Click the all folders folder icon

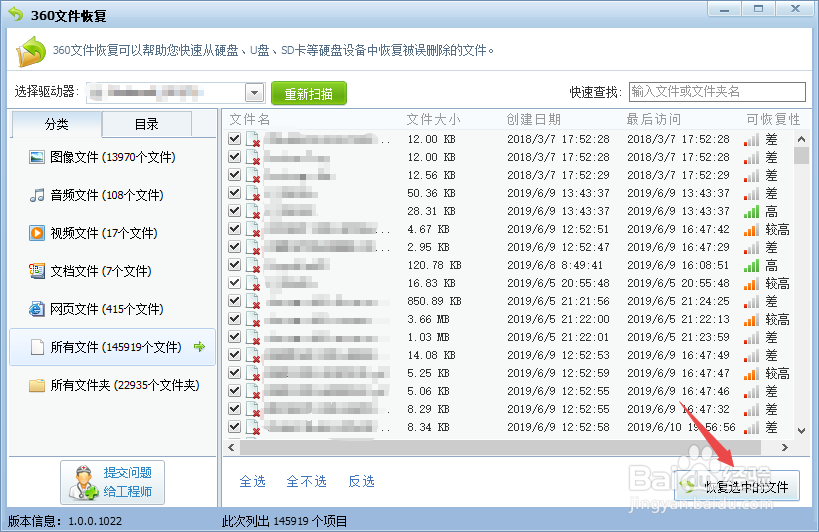(x=37, y=385)
